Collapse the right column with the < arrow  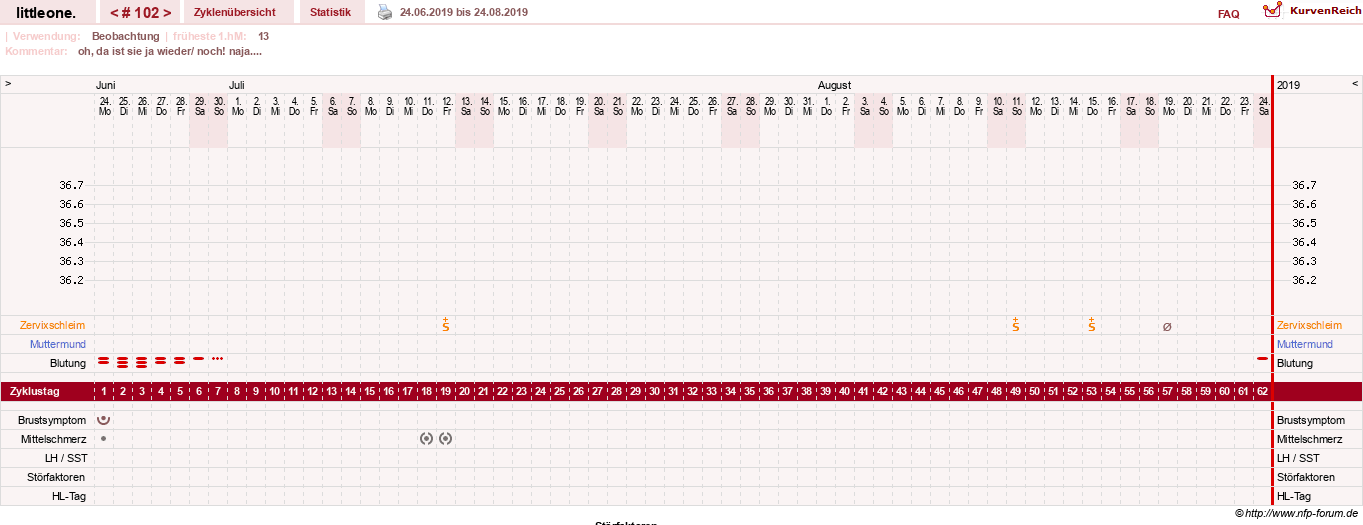pos(1355,84)
